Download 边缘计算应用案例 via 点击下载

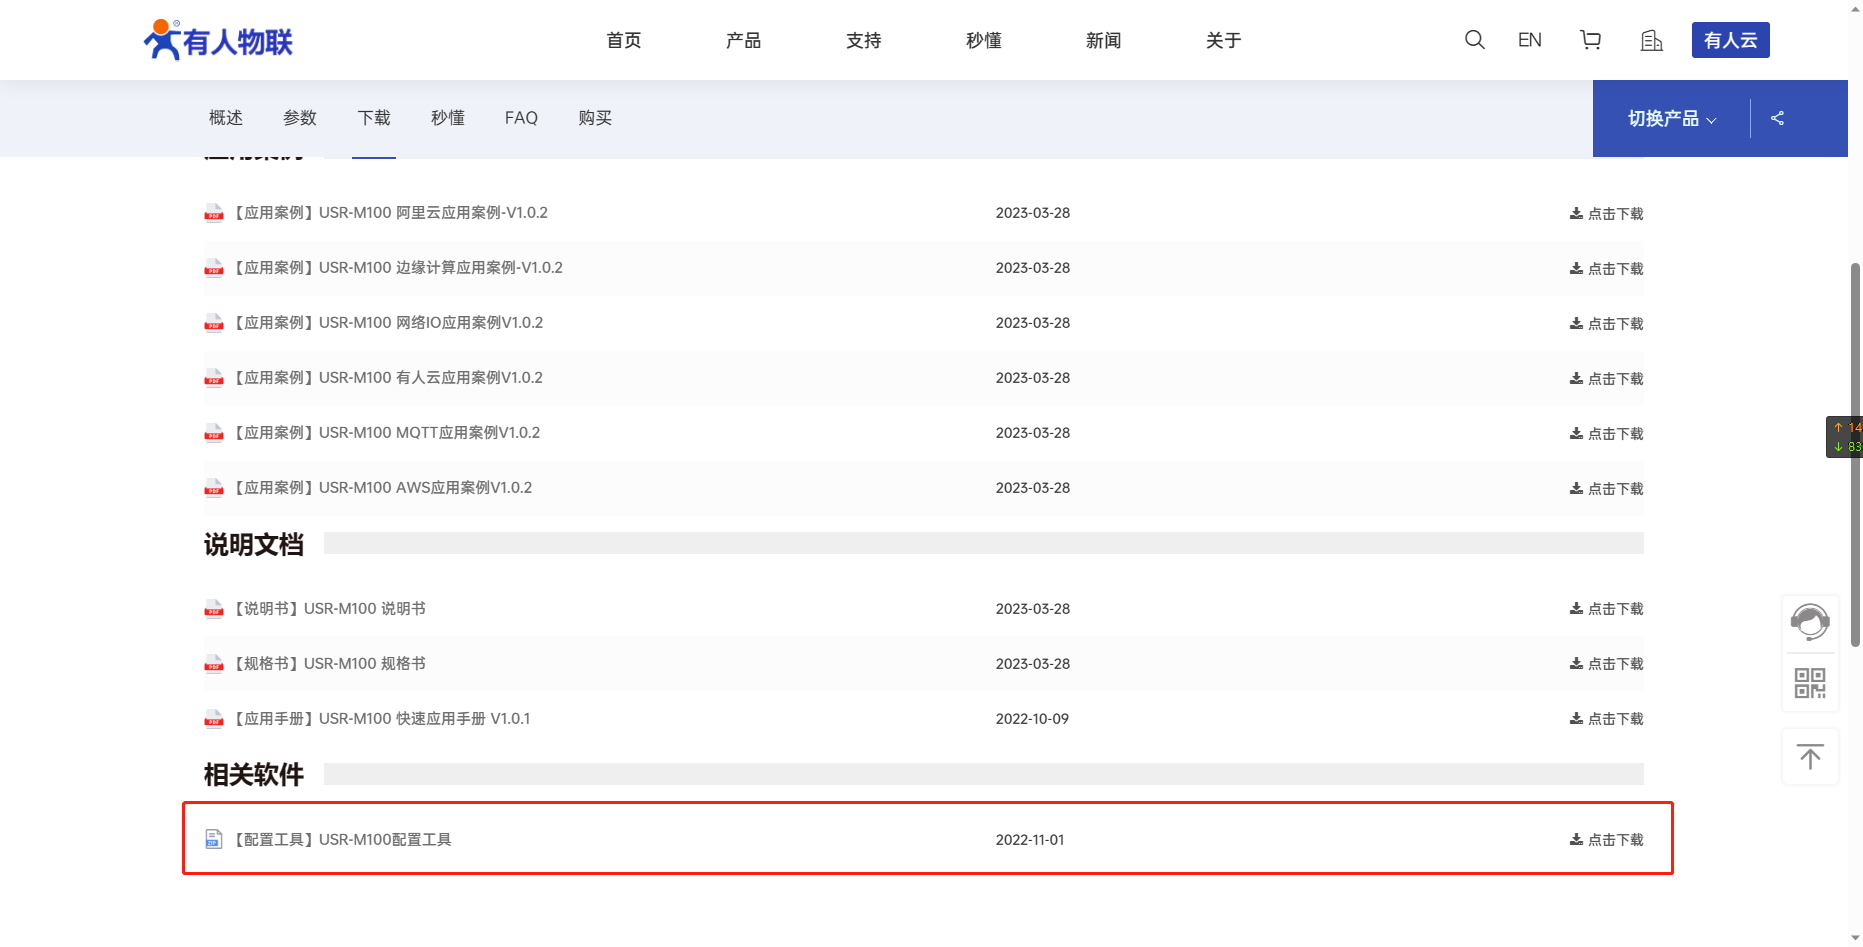(x=1606, y=269)
